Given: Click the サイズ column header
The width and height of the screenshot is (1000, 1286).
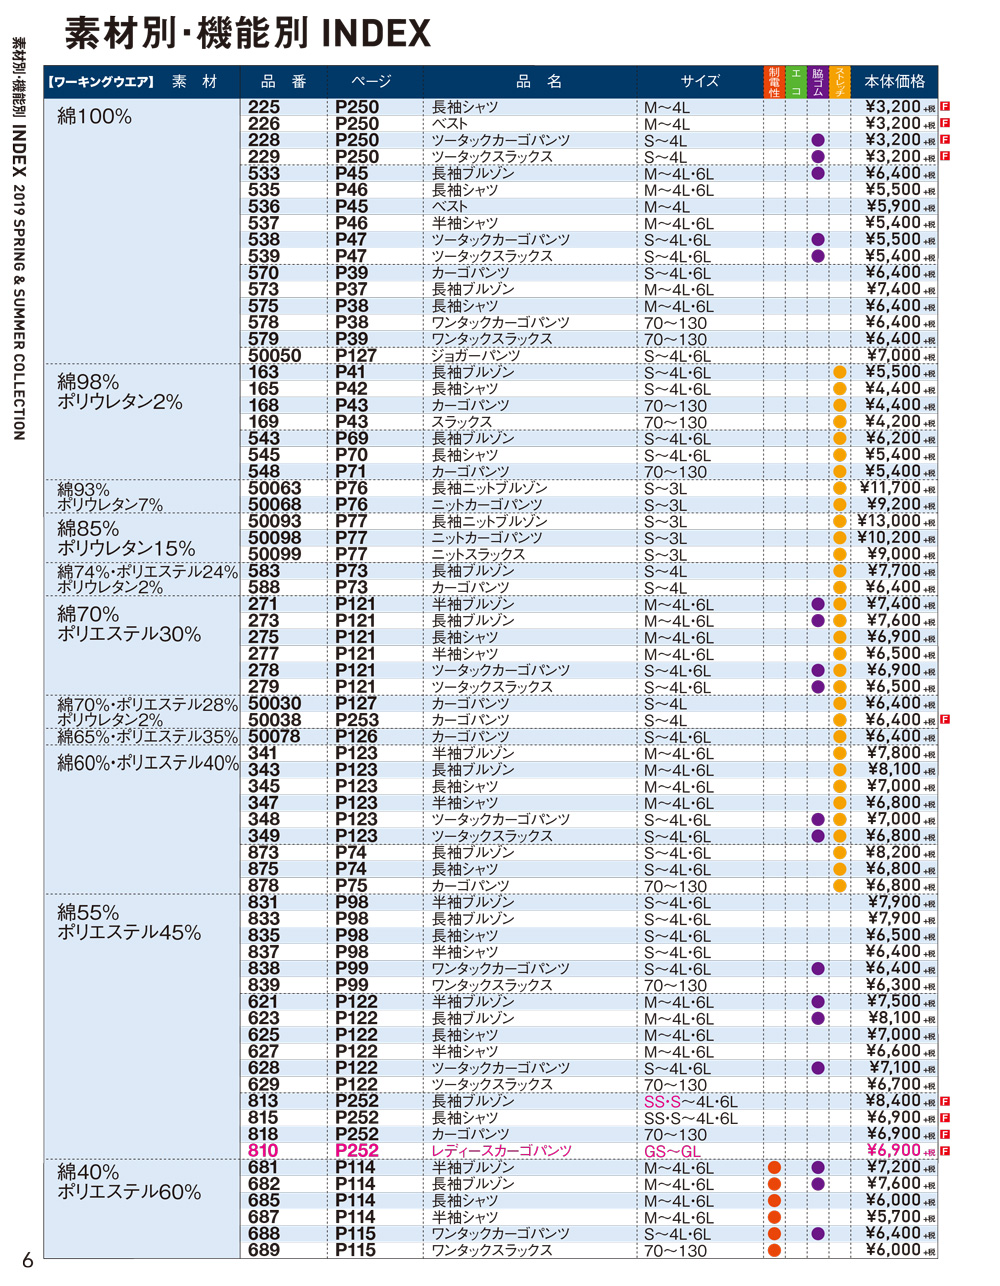Looking at the screenshot, I should [x=700, y=82].
